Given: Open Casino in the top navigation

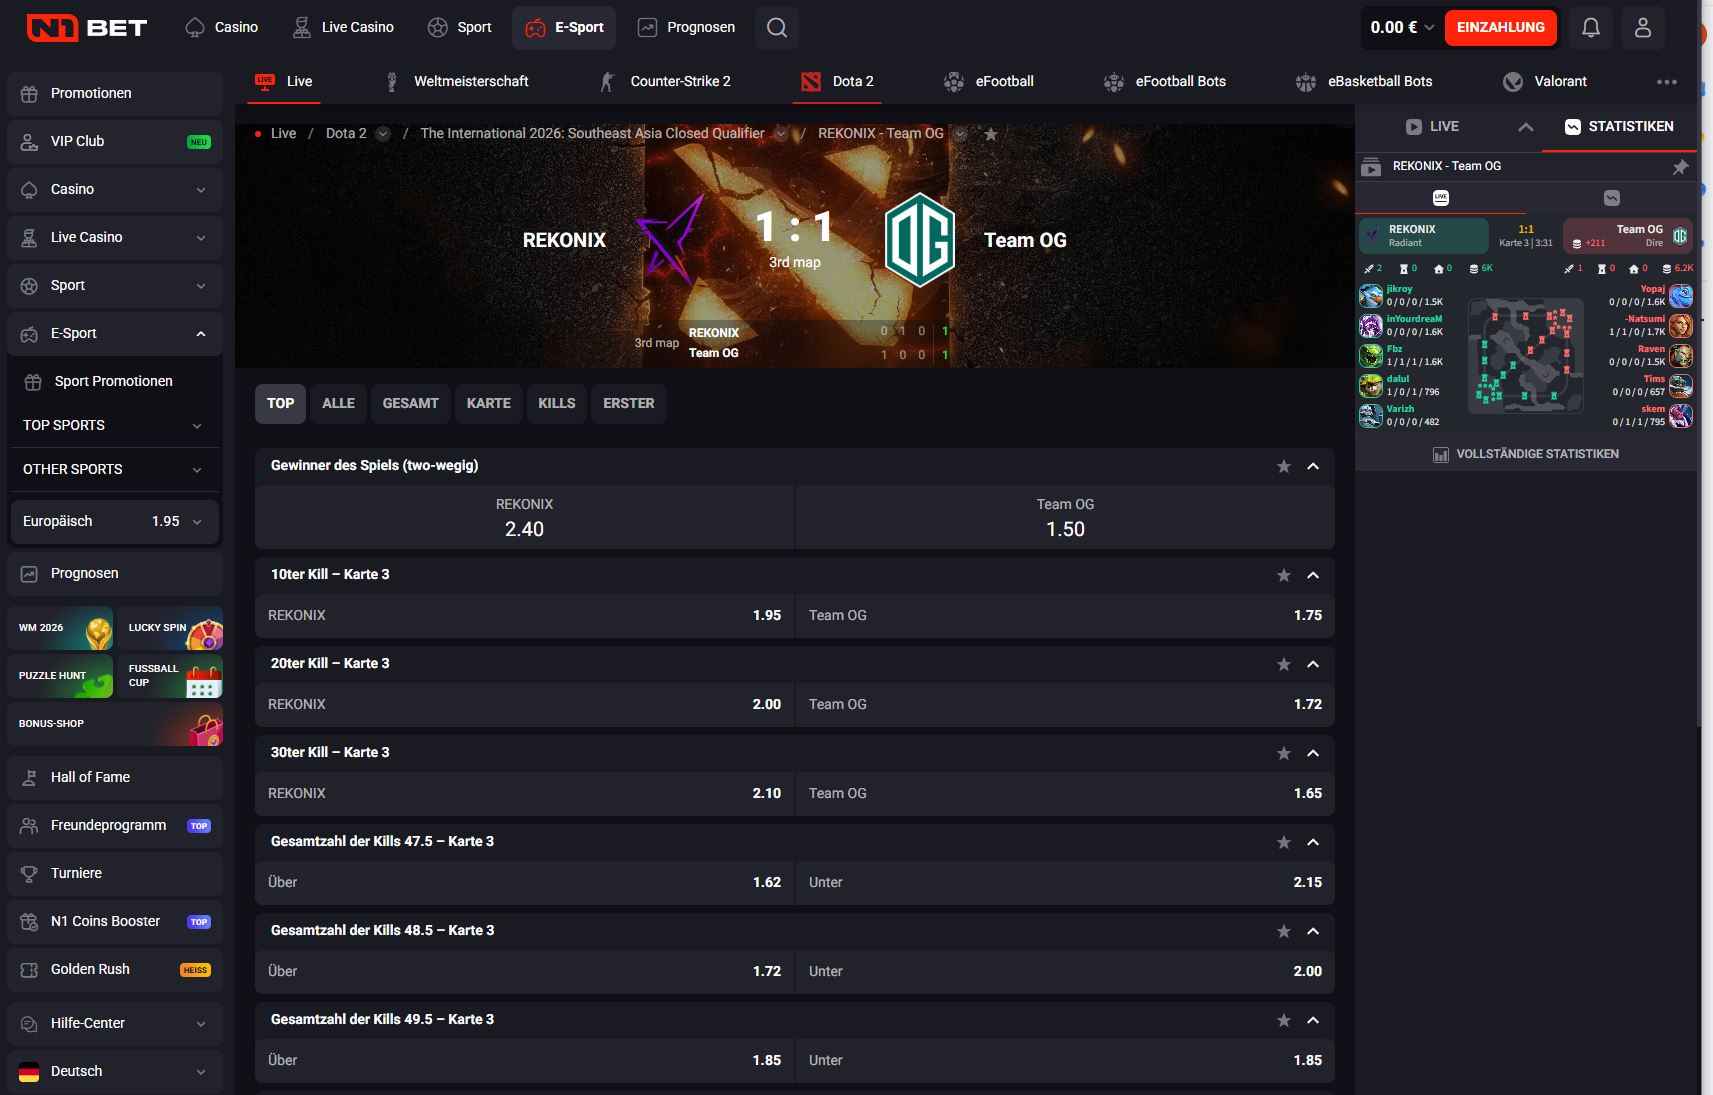Looking at the screenshot, I should [x=222, y=27].
